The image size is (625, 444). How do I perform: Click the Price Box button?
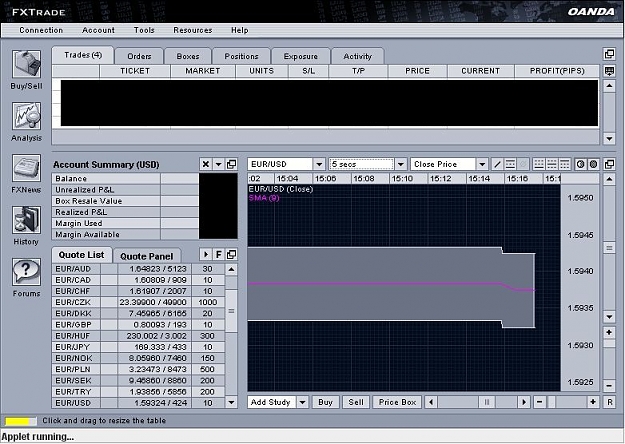[x=397, y=402]
